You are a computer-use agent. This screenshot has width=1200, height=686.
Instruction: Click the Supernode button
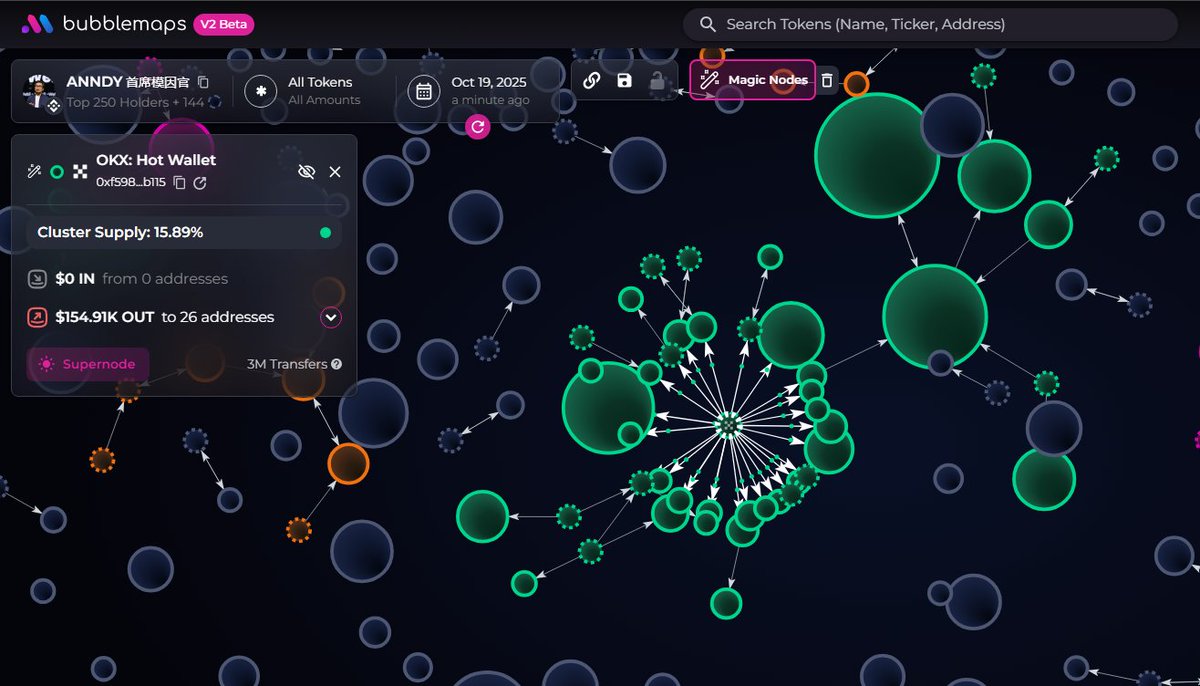pyautogui.click(x=88, y=365)
